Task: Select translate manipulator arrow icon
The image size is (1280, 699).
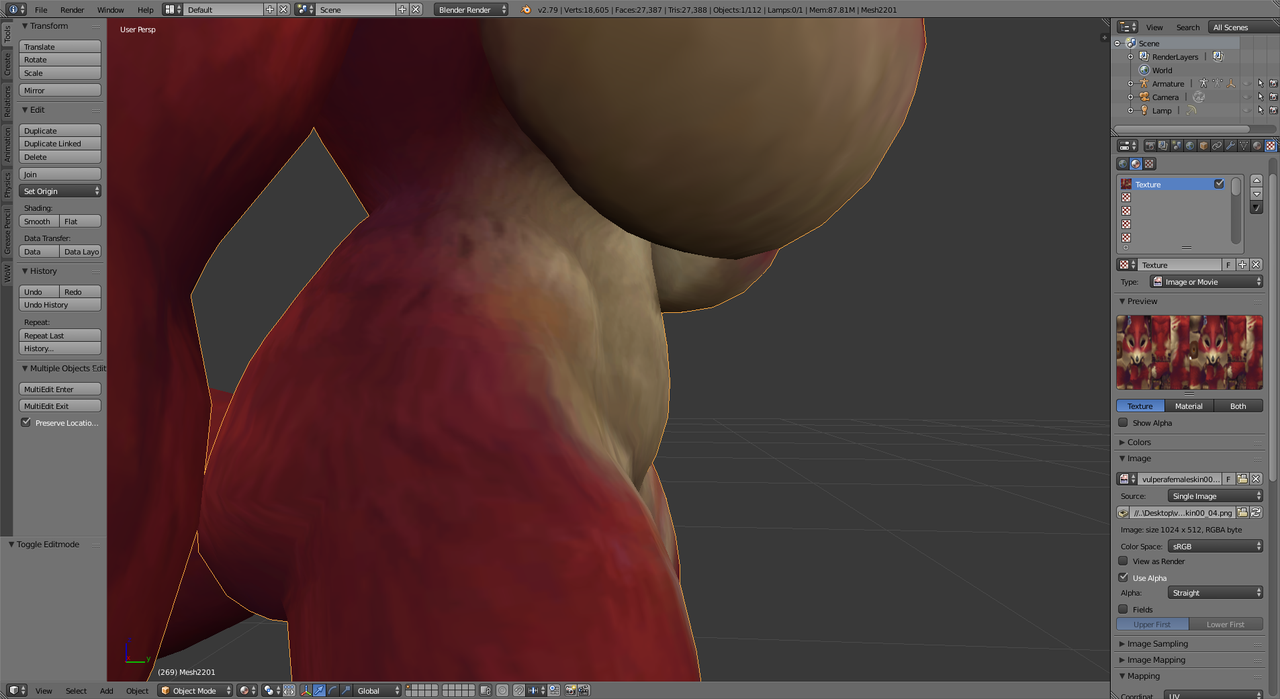Action: point(319,691)
